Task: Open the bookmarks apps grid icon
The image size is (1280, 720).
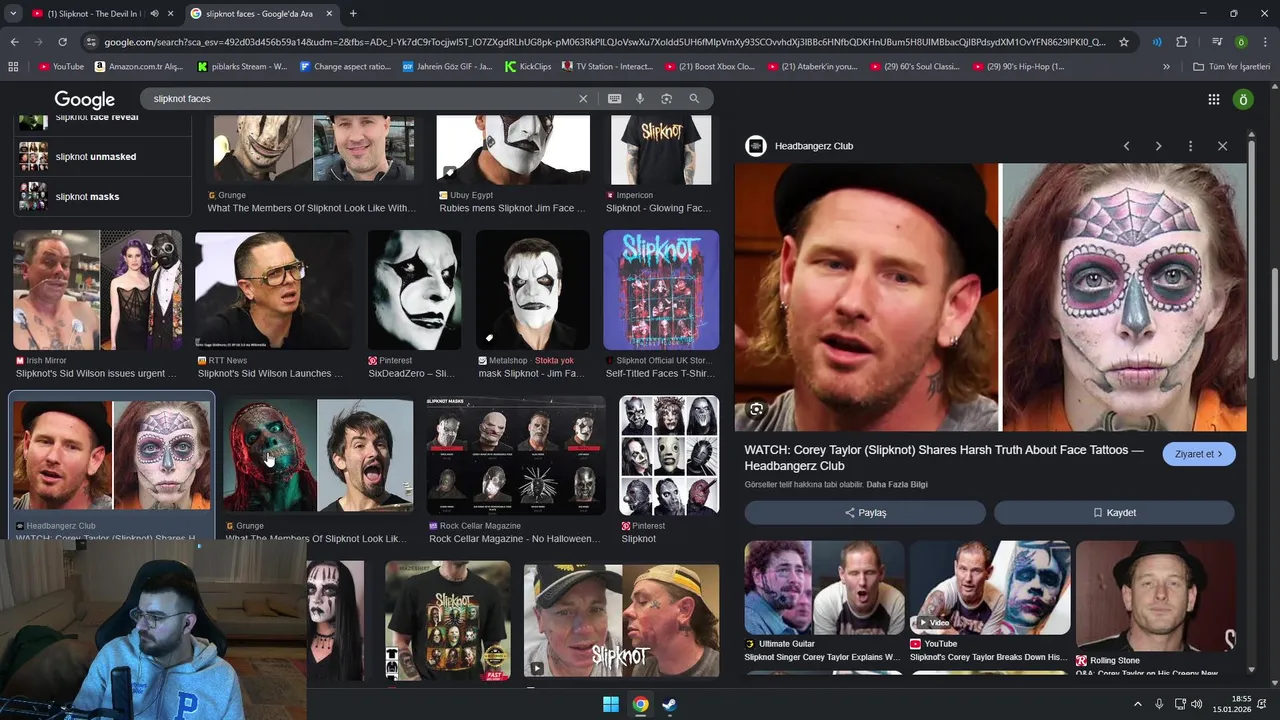Action: (x=13, y=67)
